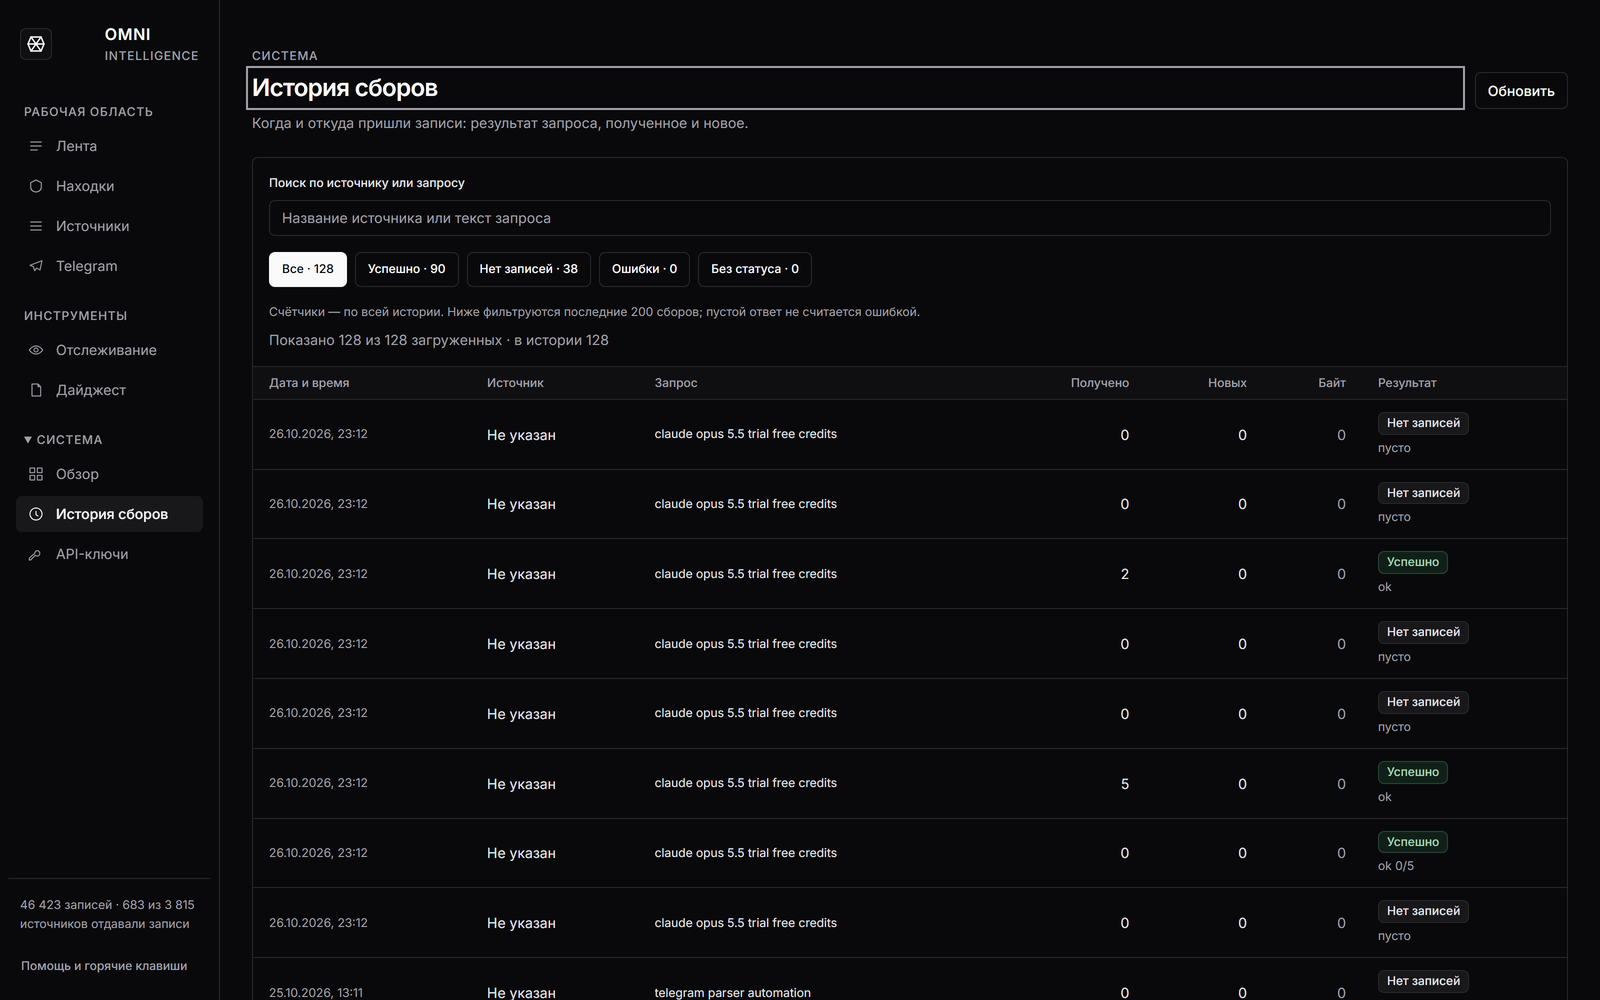Click the Новых column header
Screen dimensions: 1600x1000
tap(1227, 383)
